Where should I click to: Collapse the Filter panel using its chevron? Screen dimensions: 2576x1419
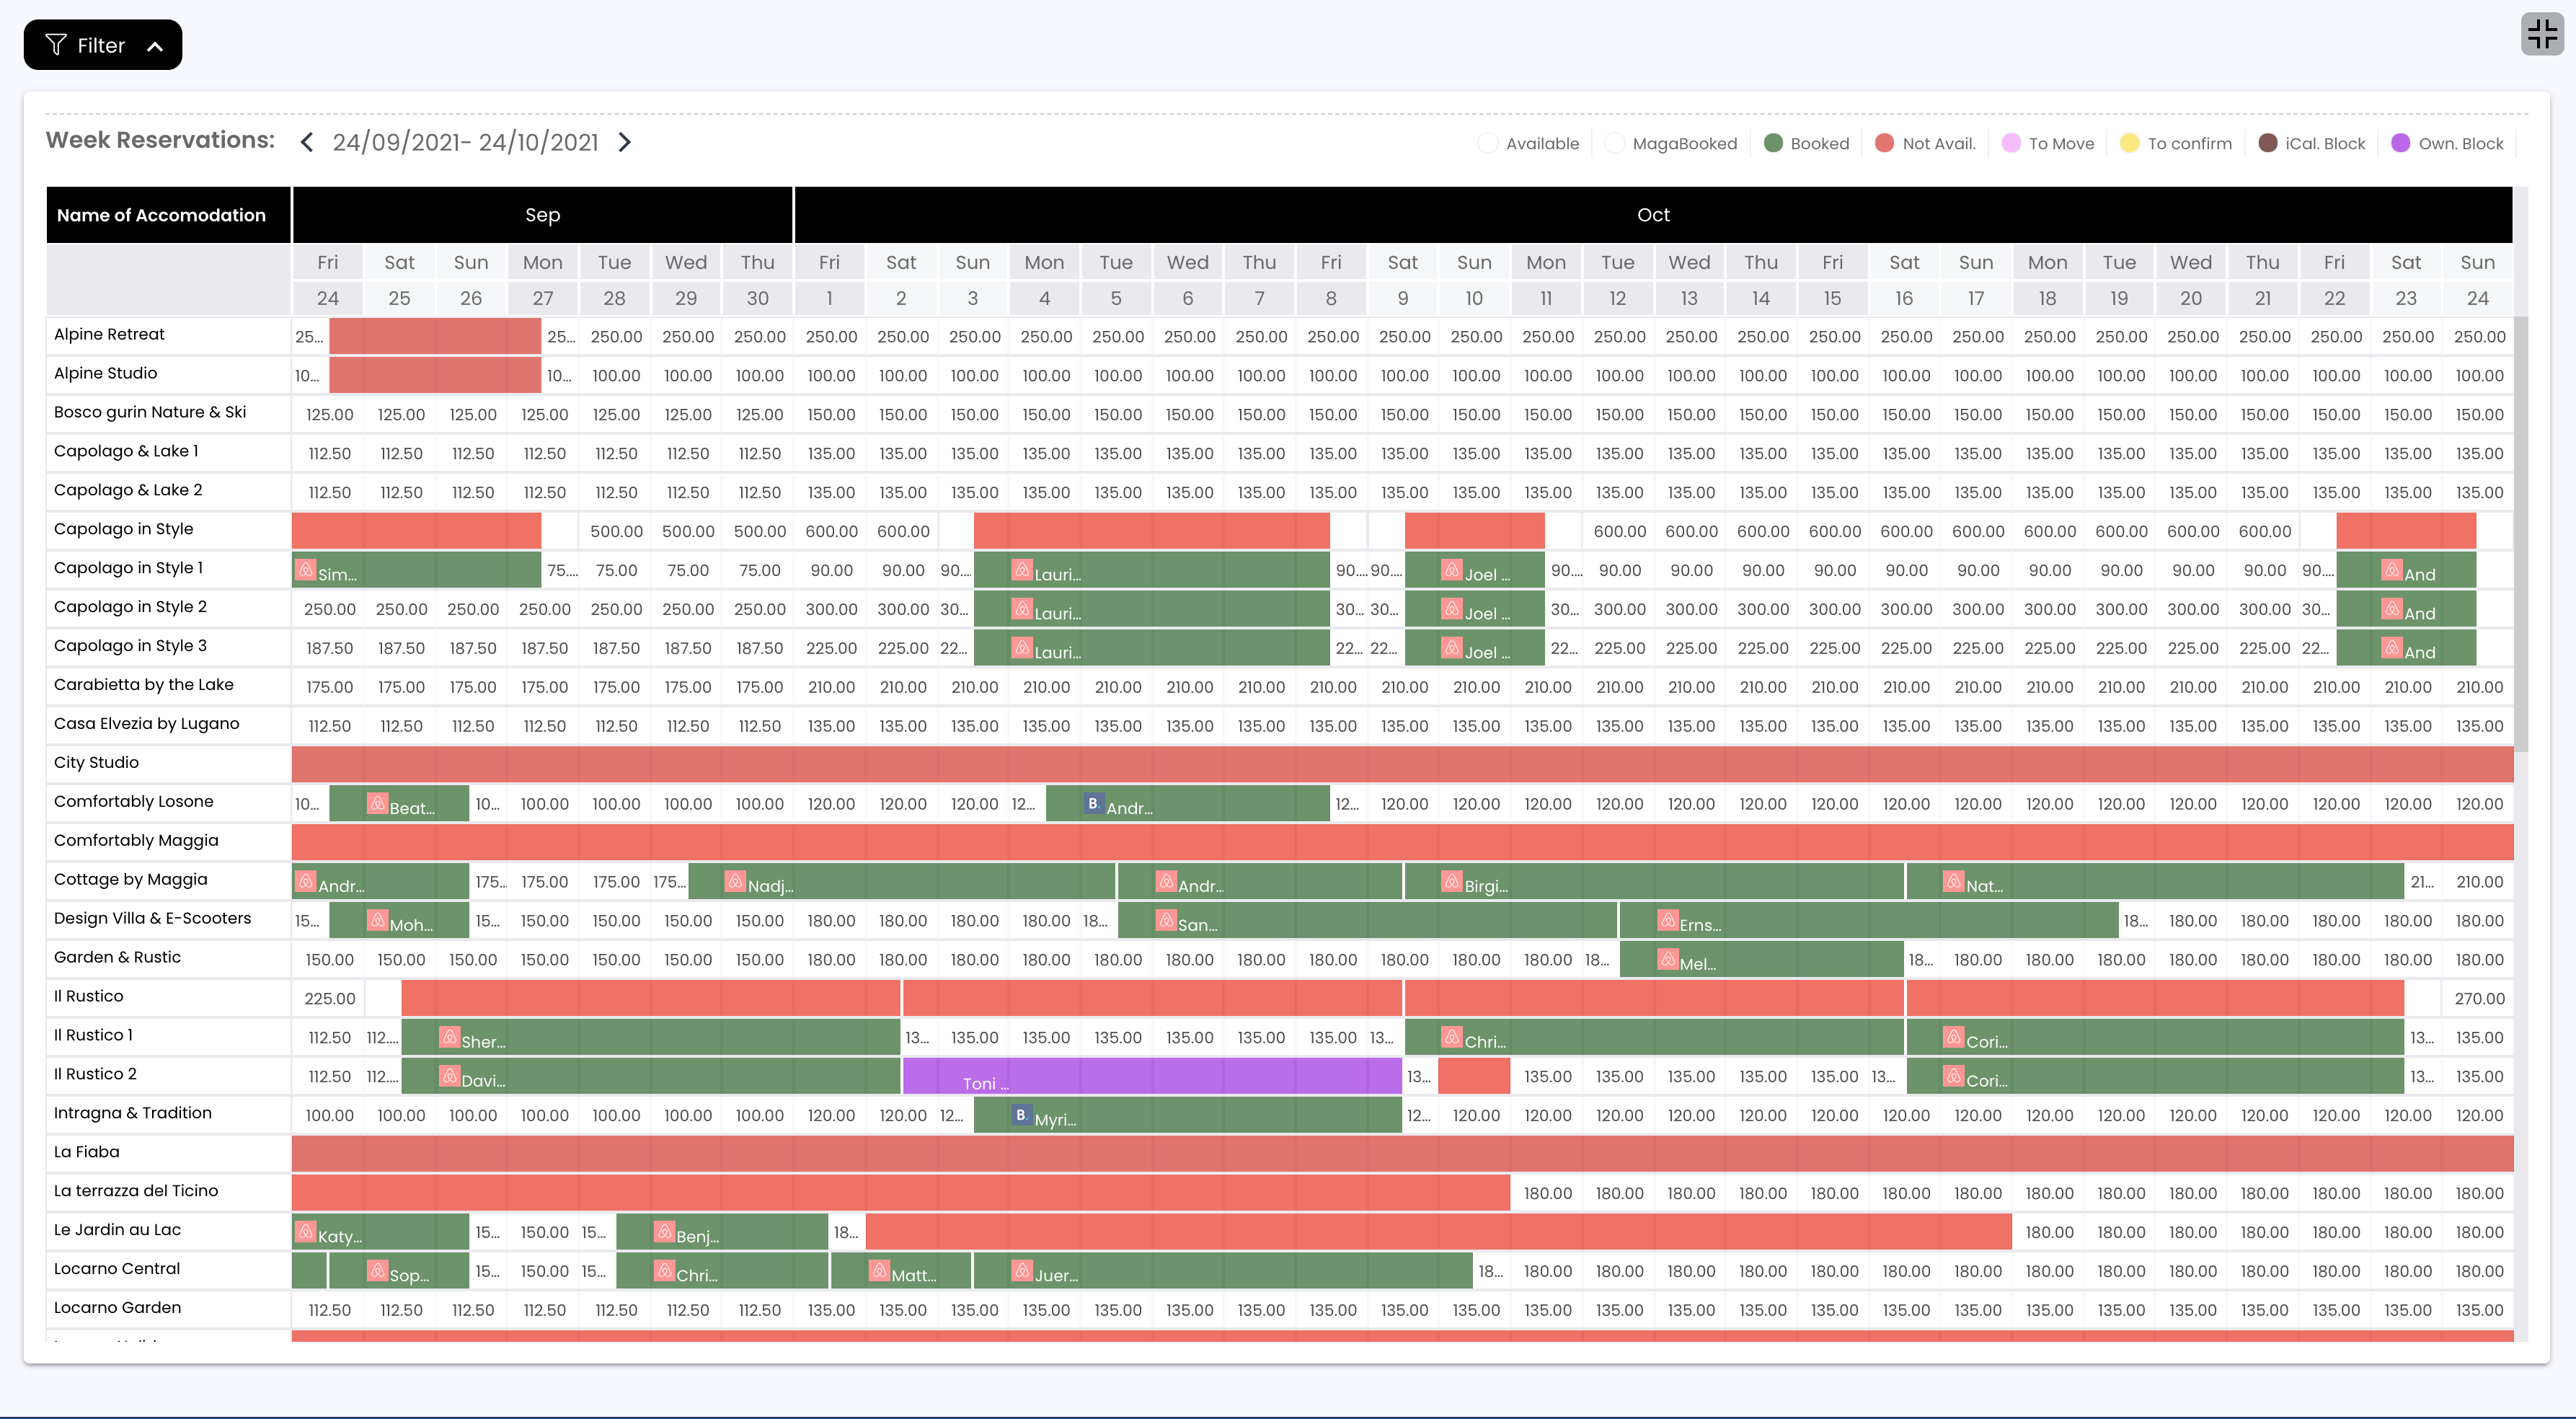pos(154,45)
